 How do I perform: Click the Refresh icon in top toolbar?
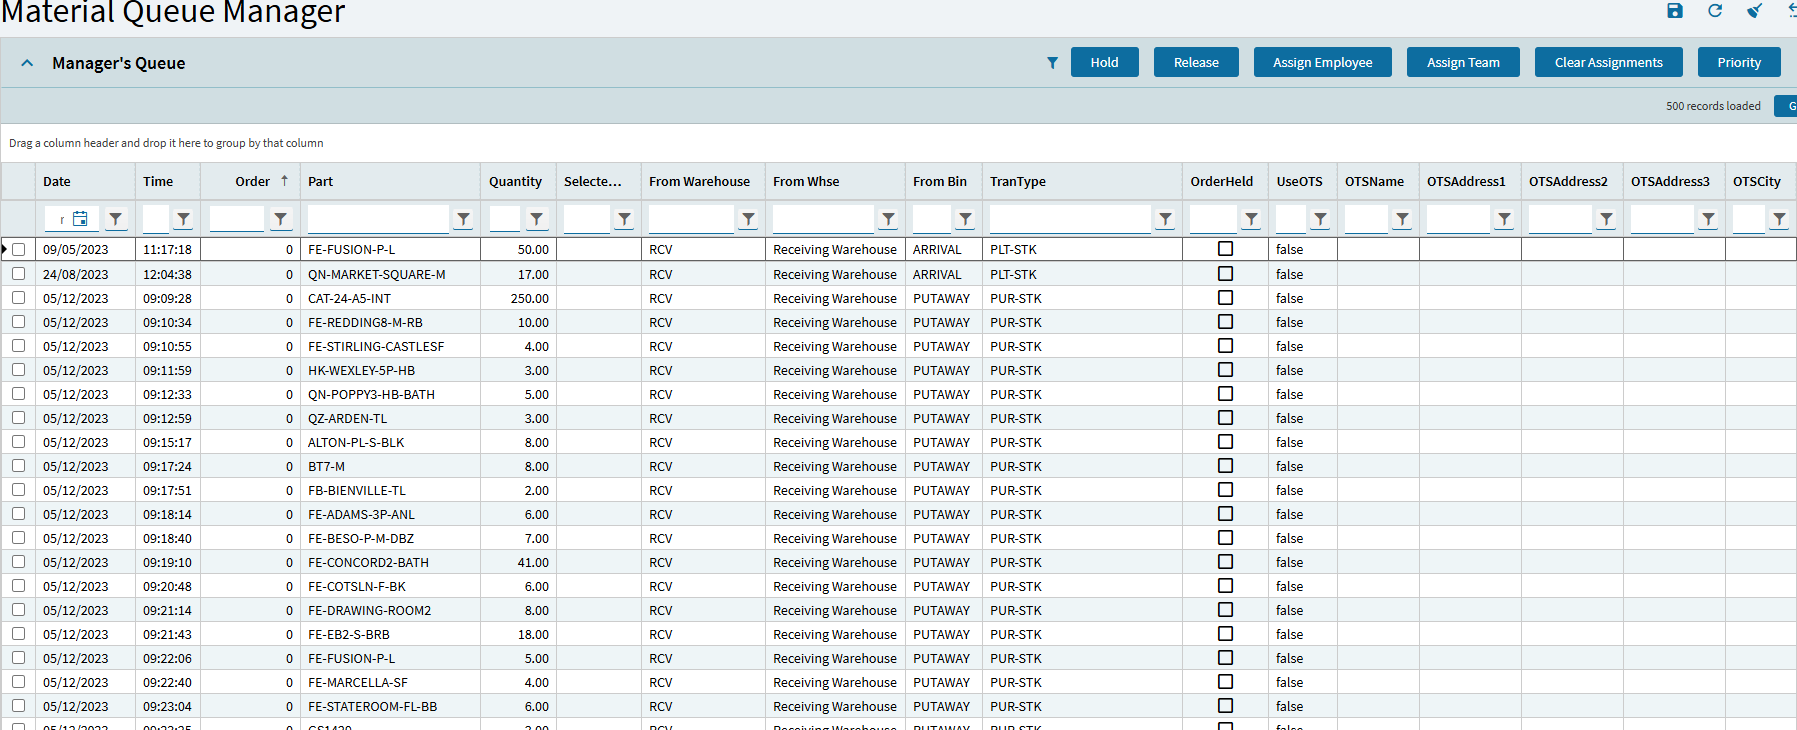[1715, 11]
